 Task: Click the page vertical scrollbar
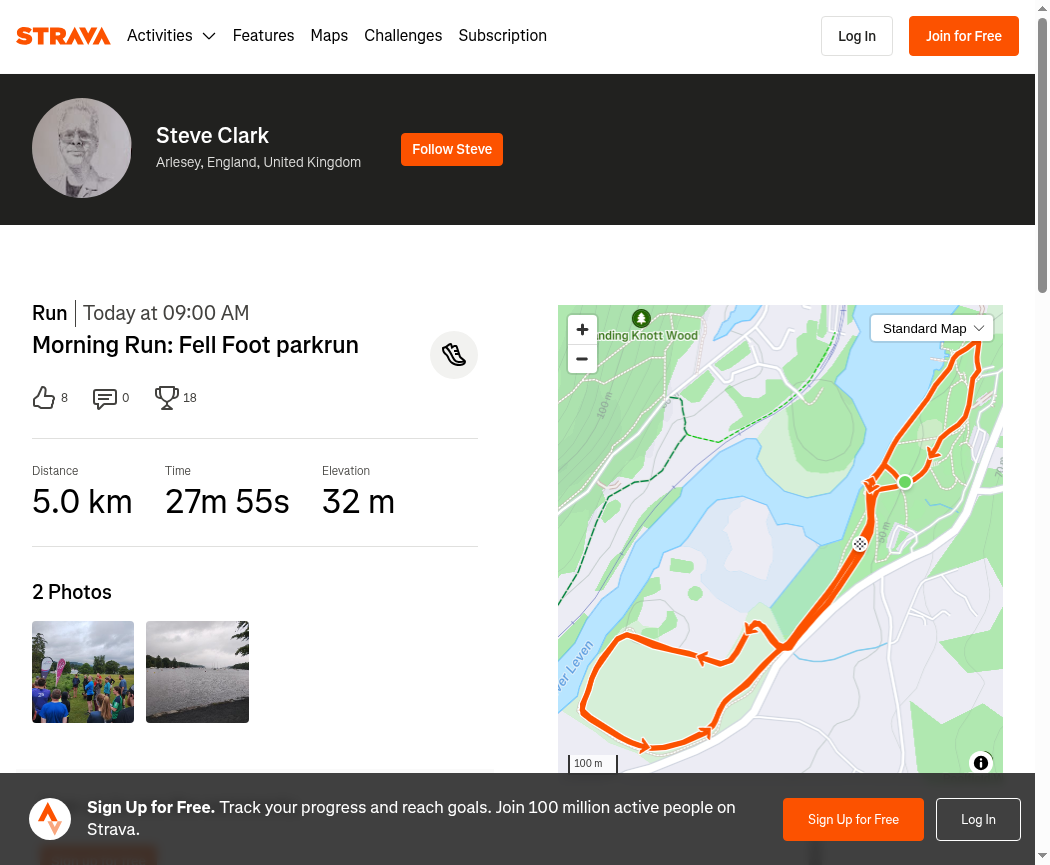click(1043, 155)
